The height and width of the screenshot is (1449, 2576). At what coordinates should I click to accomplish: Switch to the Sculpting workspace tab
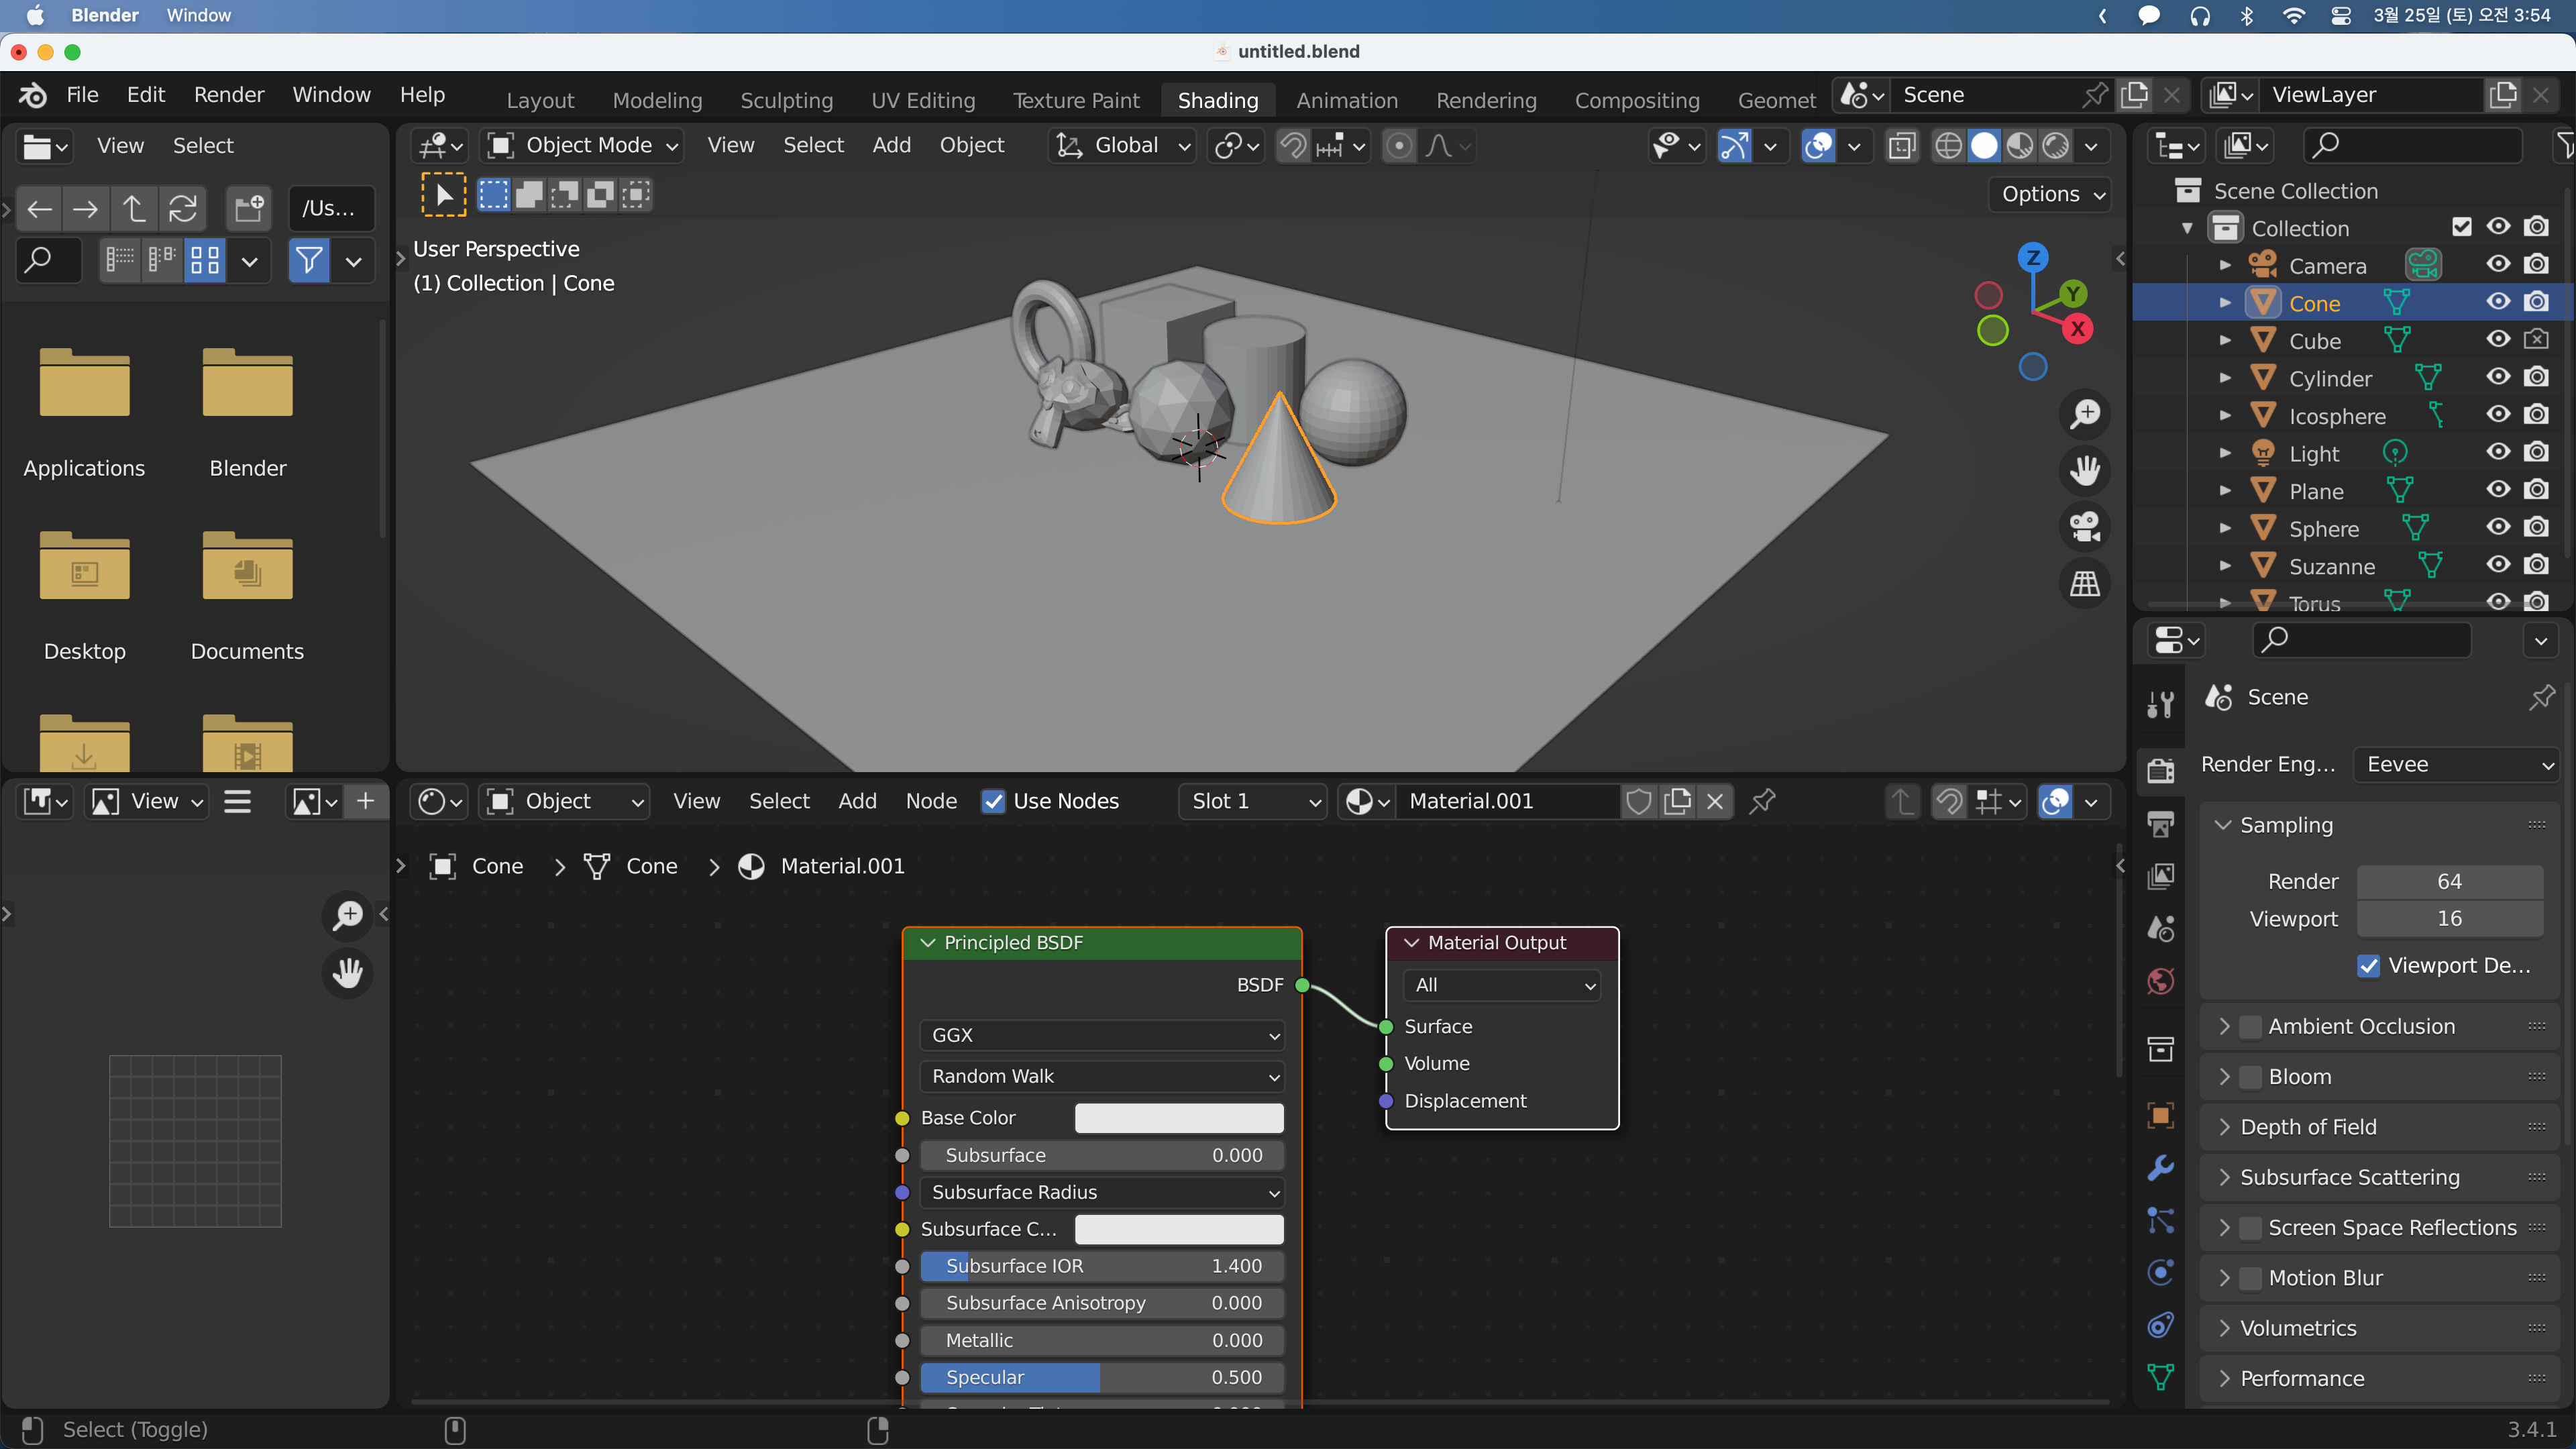[786, 100]
